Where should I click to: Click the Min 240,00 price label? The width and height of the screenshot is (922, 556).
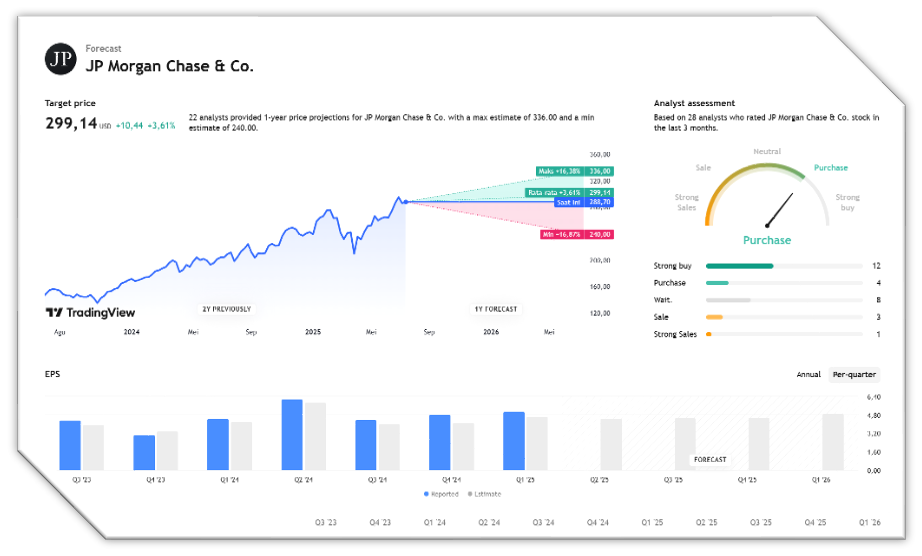(x=577, y=235)
